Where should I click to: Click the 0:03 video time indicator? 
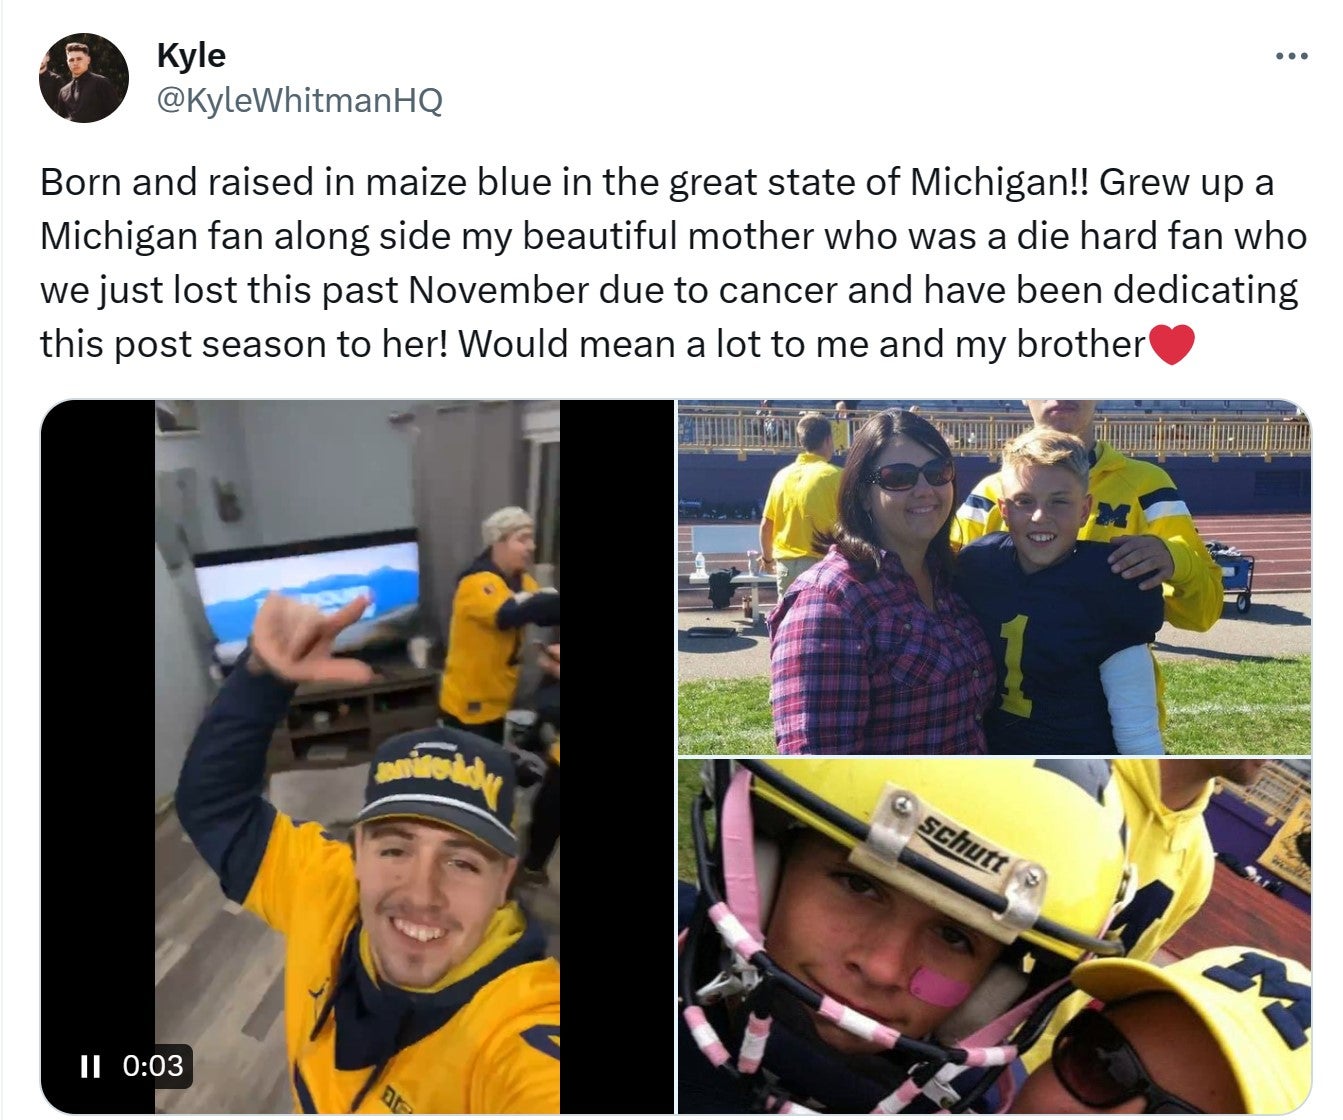point(153,1066)
